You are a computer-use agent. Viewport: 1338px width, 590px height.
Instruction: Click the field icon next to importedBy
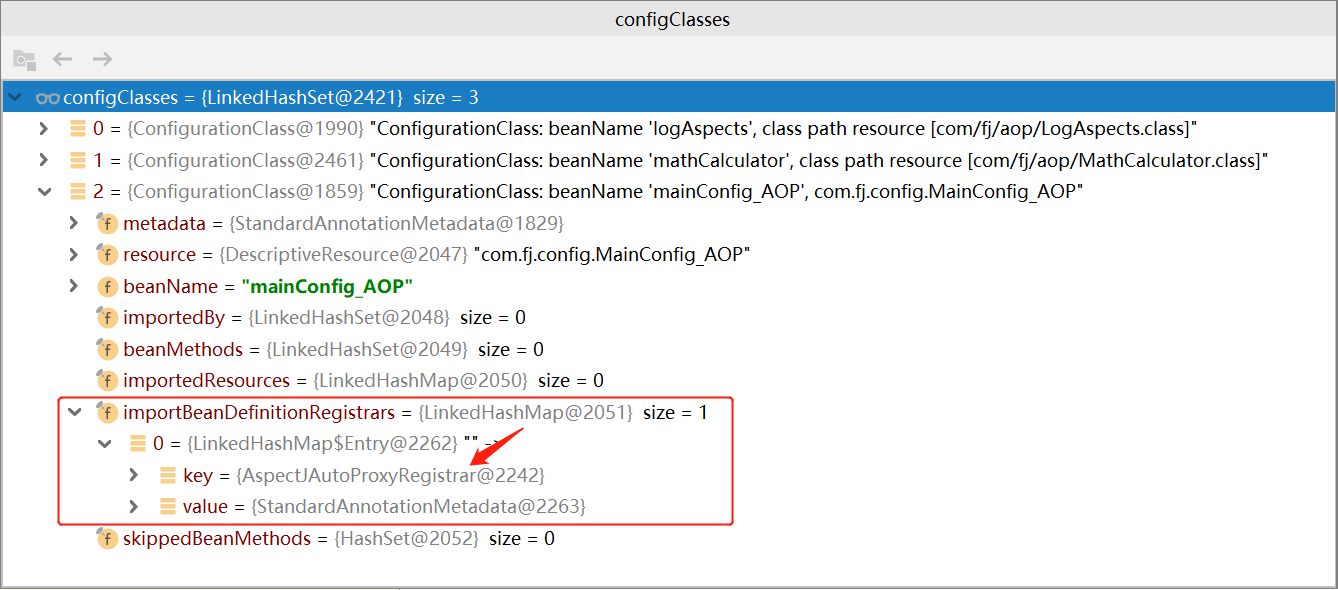coord(106,317)
